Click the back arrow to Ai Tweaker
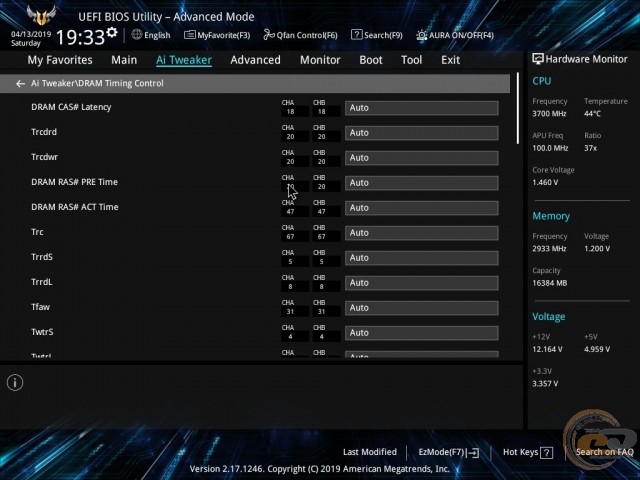The width and height of the screenshot is (640, 480). [20, 84]
